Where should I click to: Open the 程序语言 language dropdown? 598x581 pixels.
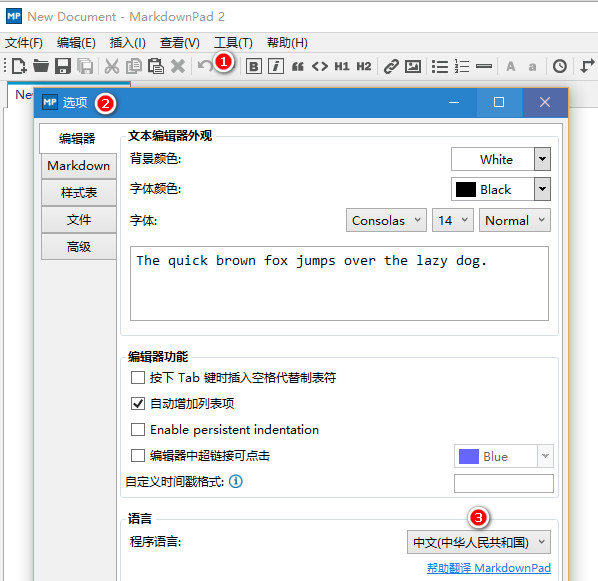coord(479,542)
